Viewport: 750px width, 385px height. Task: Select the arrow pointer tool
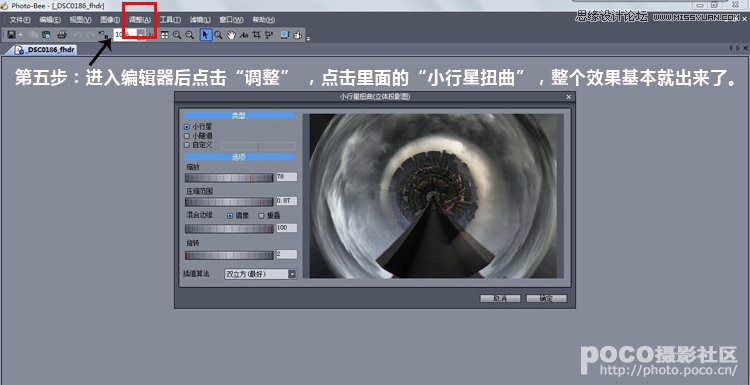click(x=206, y=34)
